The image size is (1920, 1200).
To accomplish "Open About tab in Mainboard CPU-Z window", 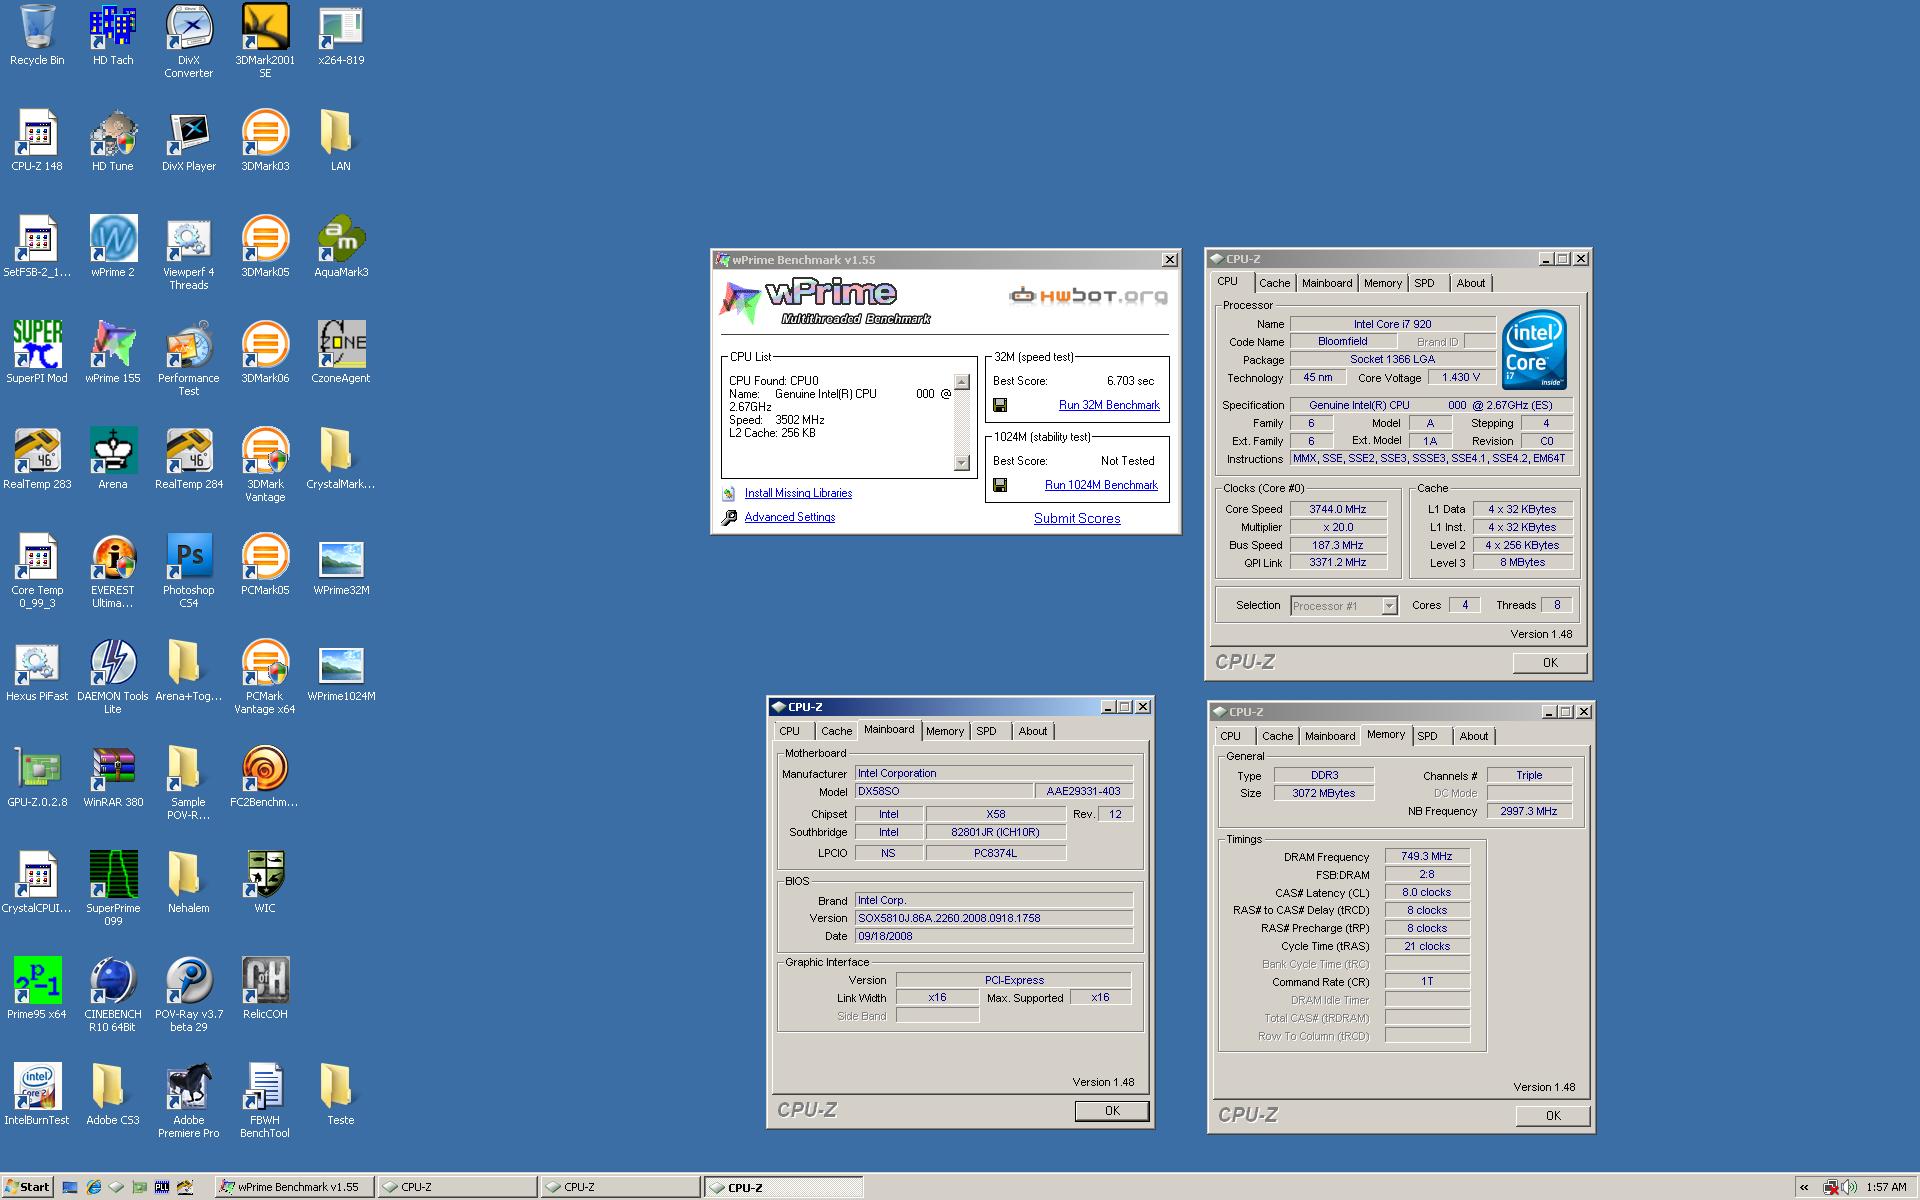I will (1033, 731).
